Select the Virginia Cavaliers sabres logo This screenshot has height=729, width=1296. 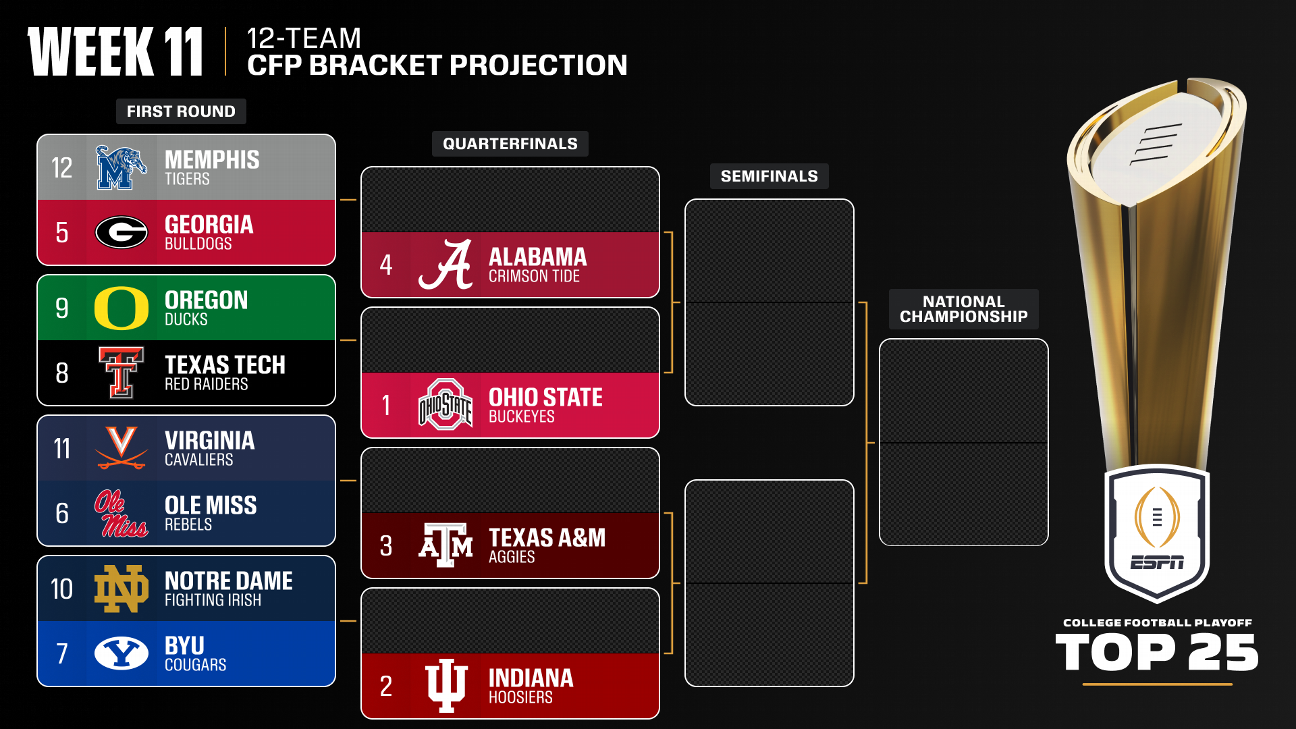point(121,448)
